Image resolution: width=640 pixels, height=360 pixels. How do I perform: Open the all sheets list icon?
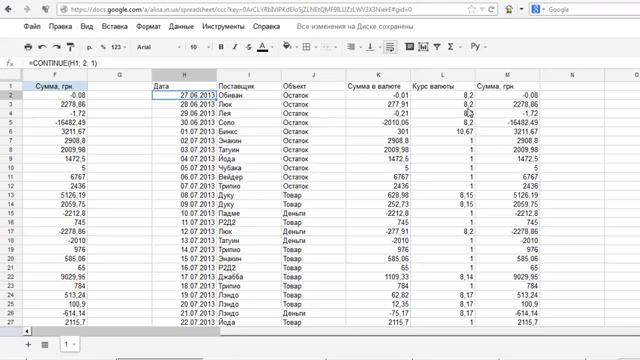pos(45,345)
